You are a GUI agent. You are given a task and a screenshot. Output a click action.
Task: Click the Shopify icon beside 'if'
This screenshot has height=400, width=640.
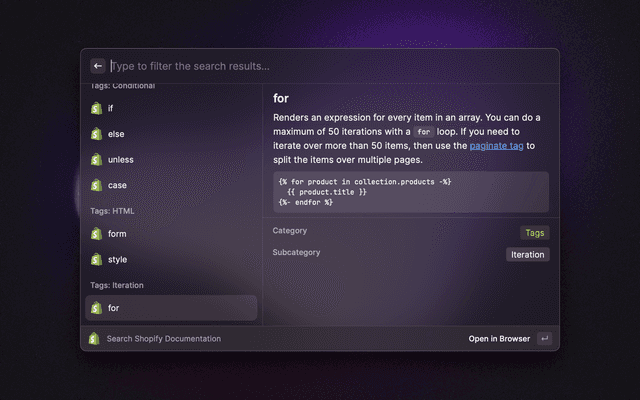[x=97, y=108]
